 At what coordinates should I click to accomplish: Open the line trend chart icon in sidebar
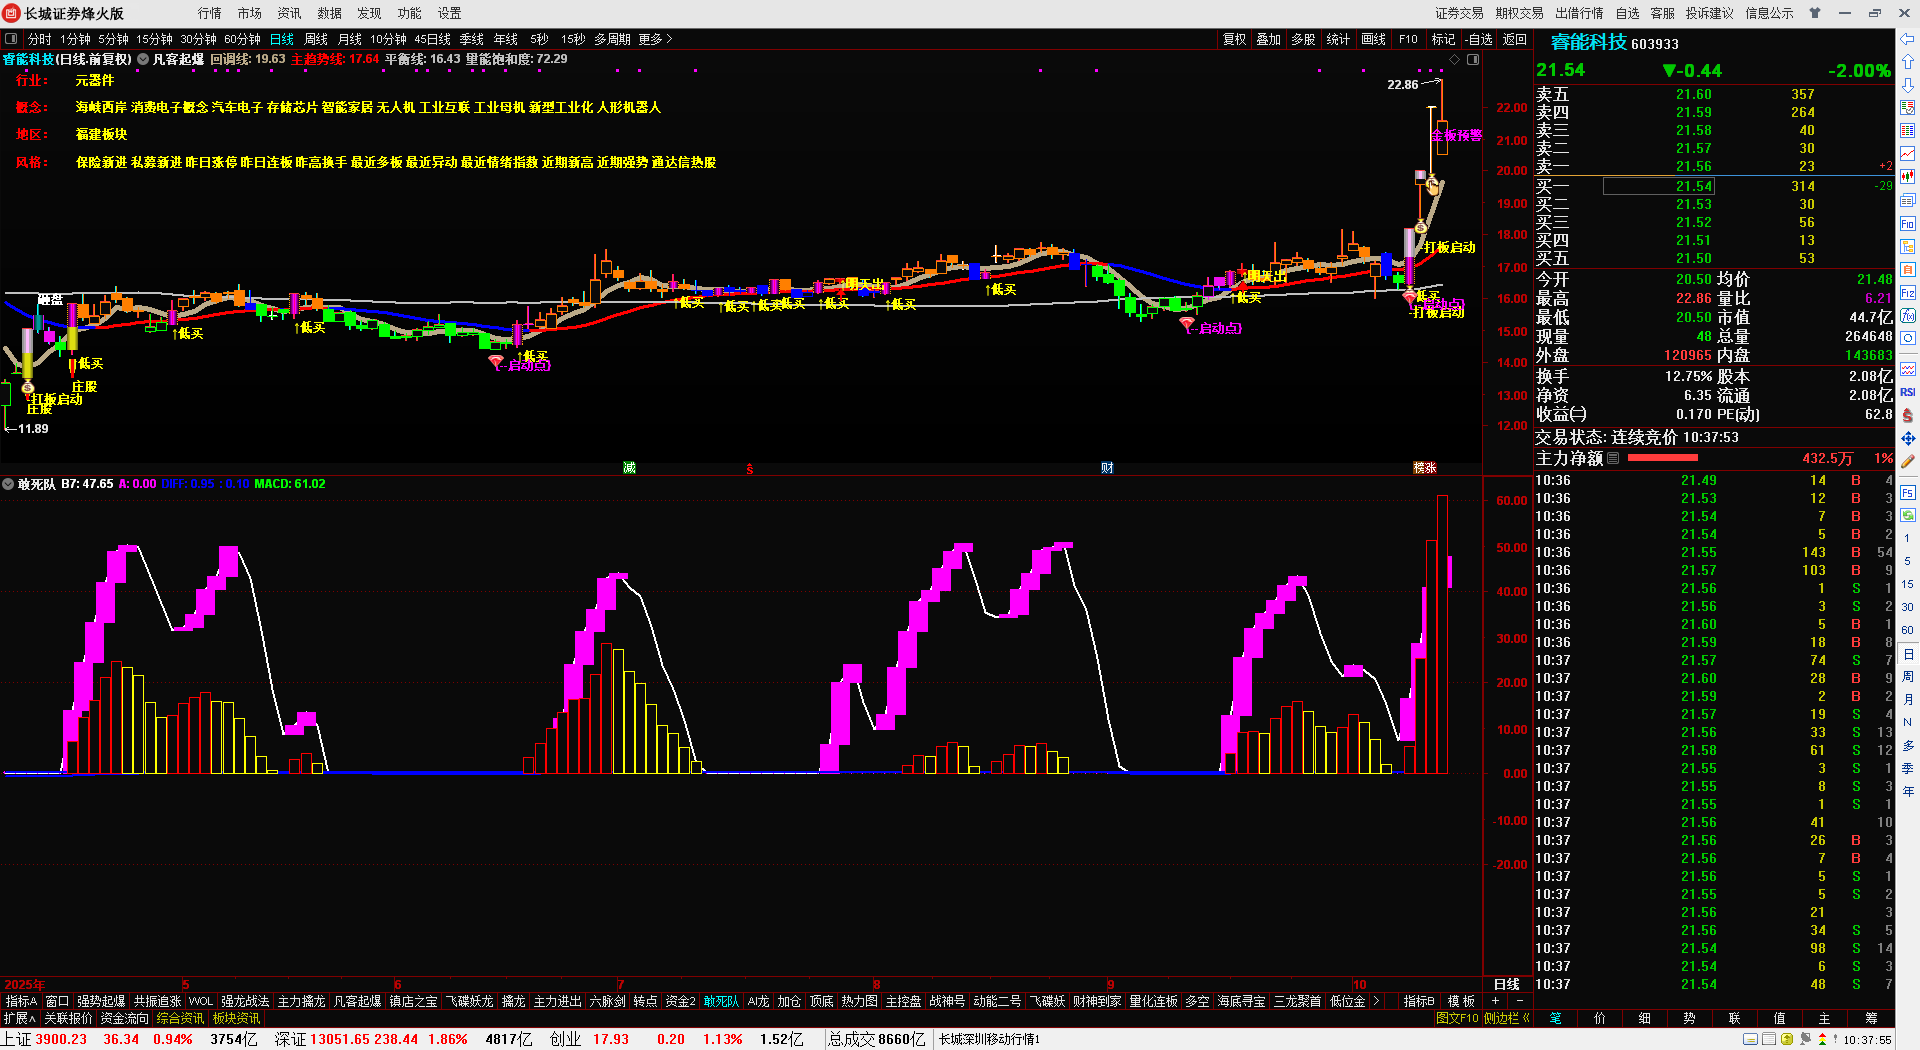(x=1908, y=154)
